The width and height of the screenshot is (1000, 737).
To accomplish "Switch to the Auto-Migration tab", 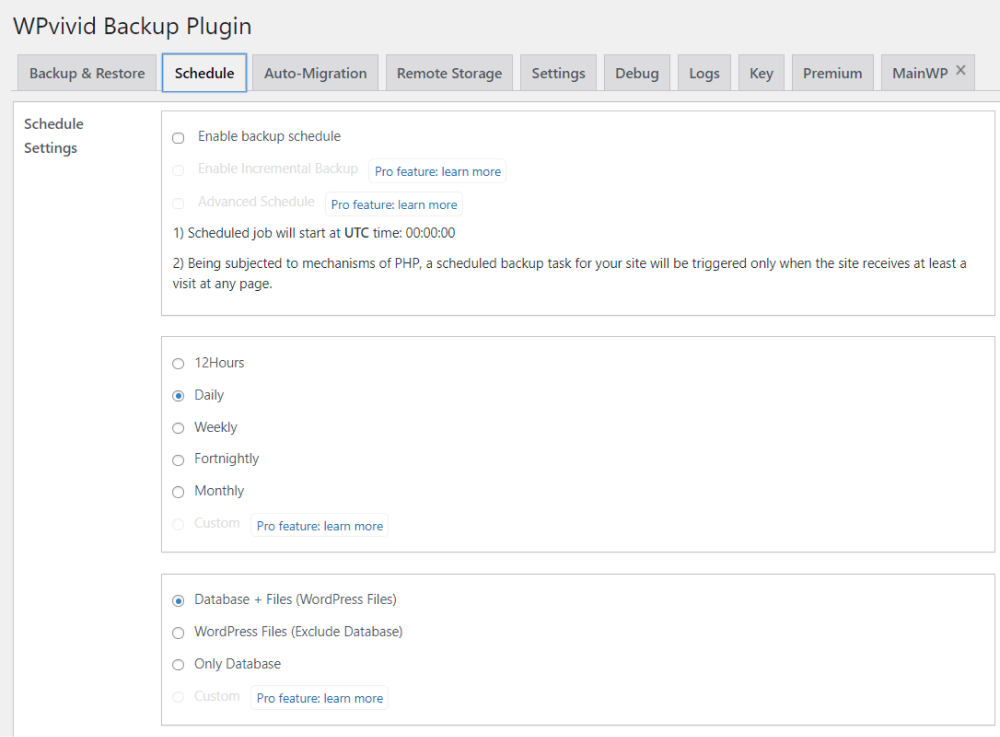I will (316, 73).
